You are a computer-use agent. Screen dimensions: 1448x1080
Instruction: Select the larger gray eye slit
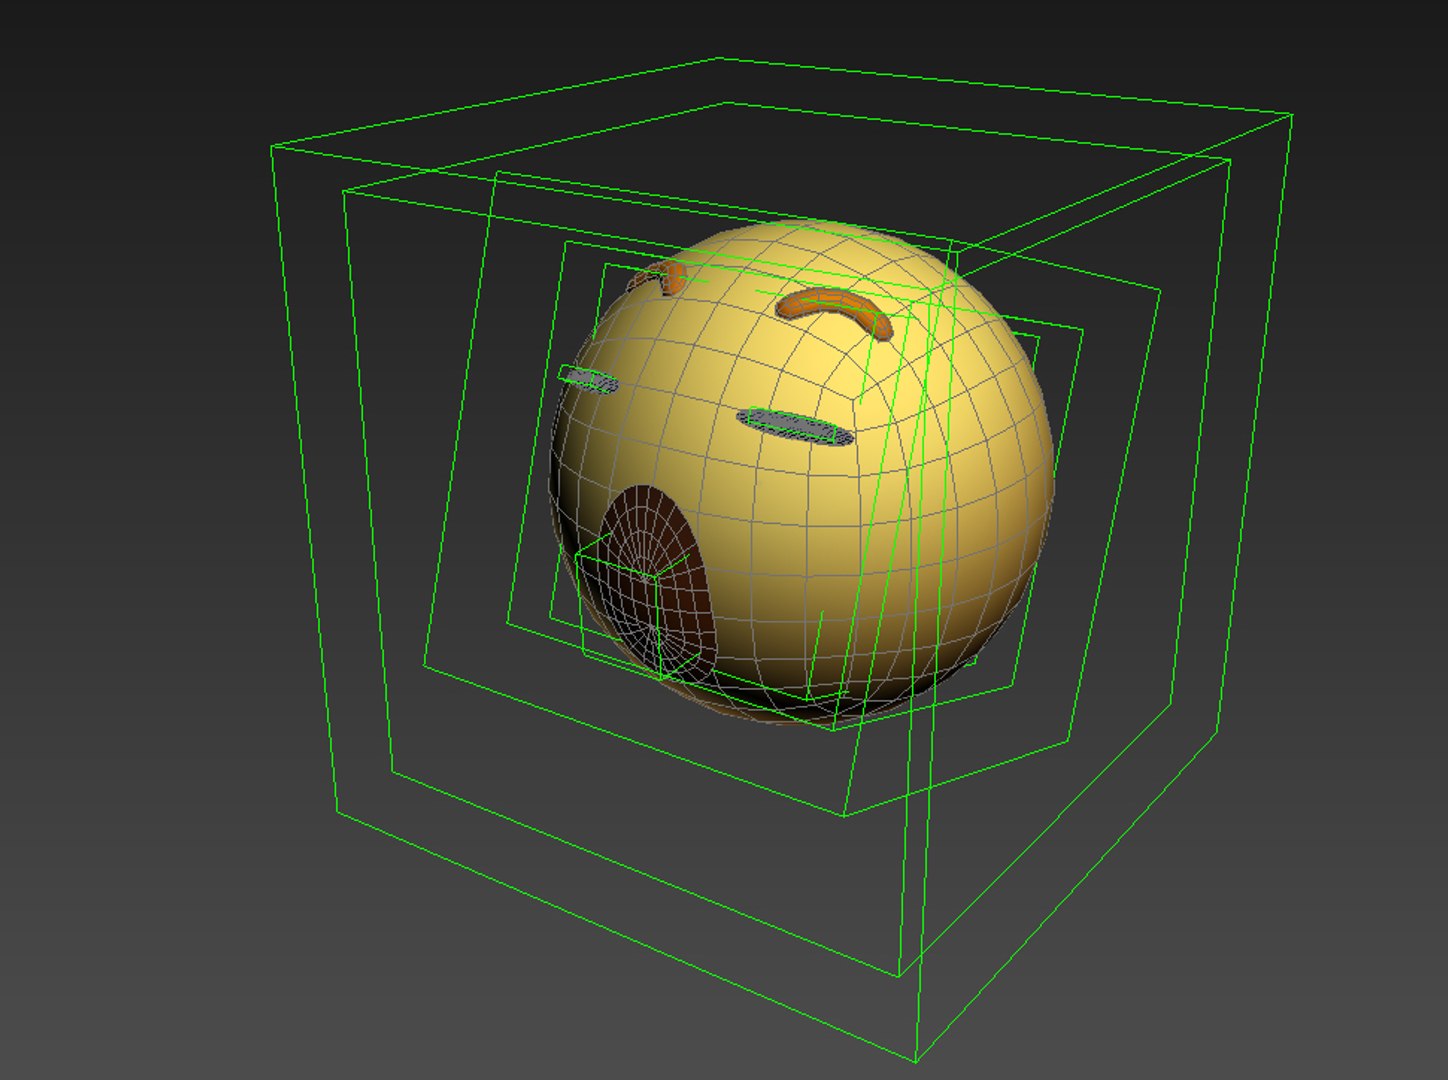pyautogui.click(x=795, y=425)
